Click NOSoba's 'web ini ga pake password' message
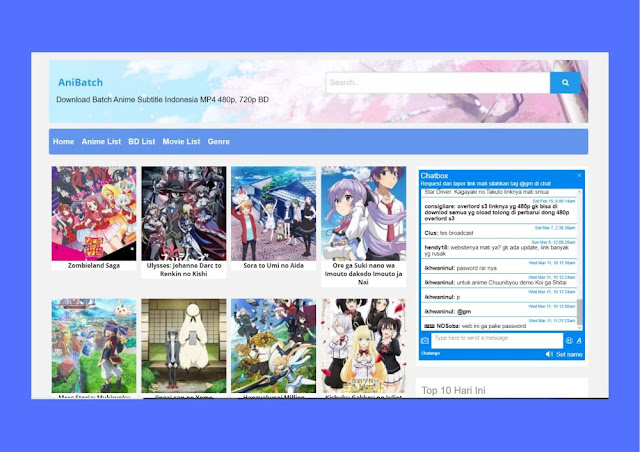The height and width of the screenshot is (452, 640). pos(475,326)
